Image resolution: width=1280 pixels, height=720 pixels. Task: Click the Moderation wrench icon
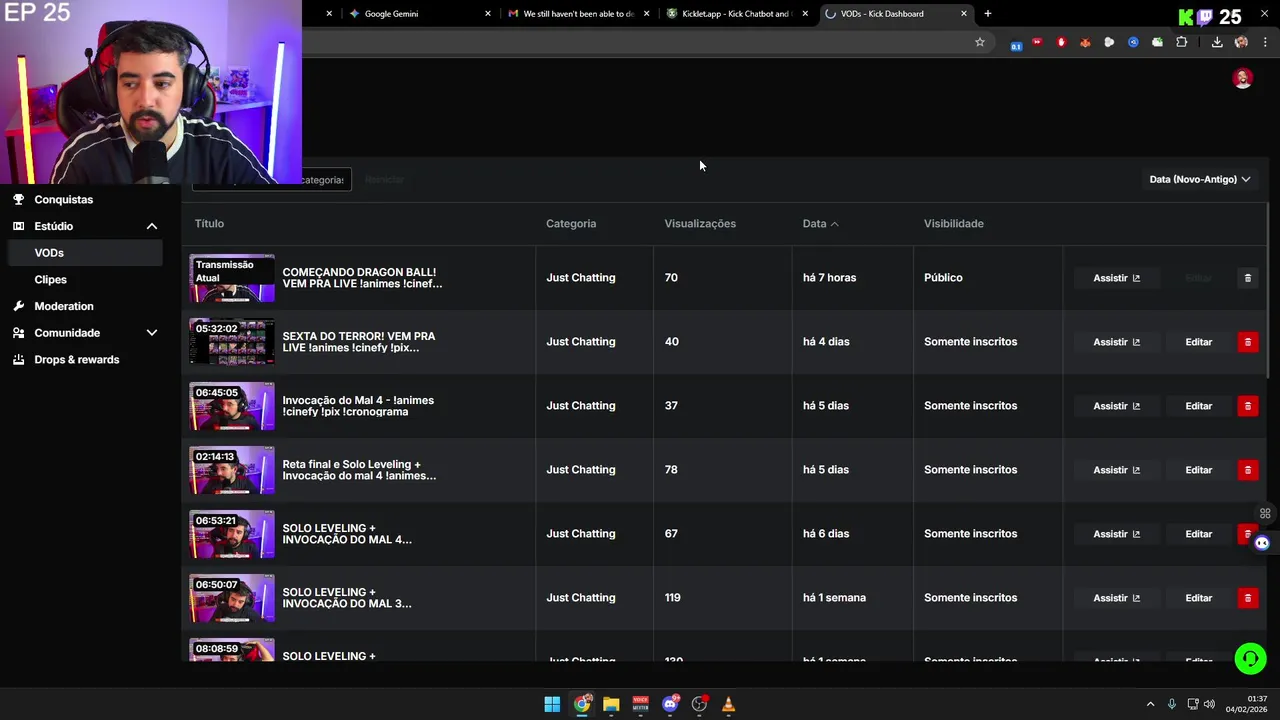[x=18, y=306]
